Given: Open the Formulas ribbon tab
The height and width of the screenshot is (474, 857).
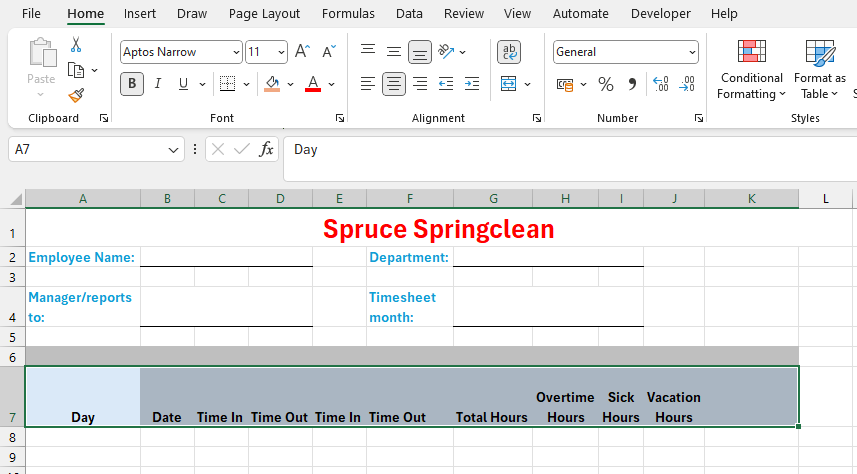Looking at the screenshot, I should tap(348, 14).
